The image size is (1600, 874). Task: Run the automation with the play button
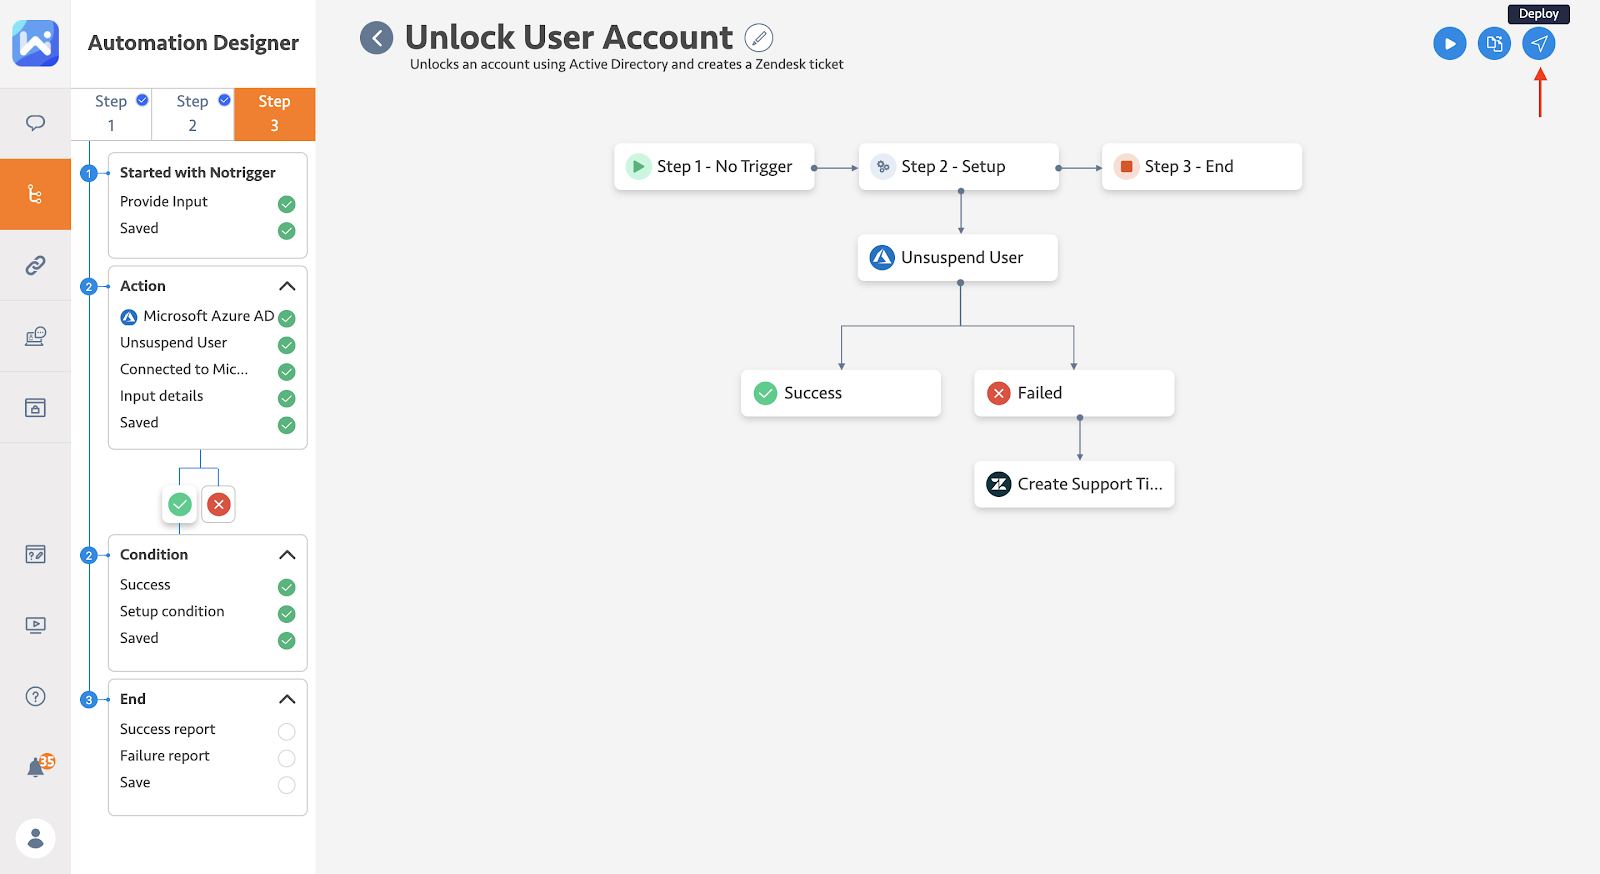point(1450,44)
